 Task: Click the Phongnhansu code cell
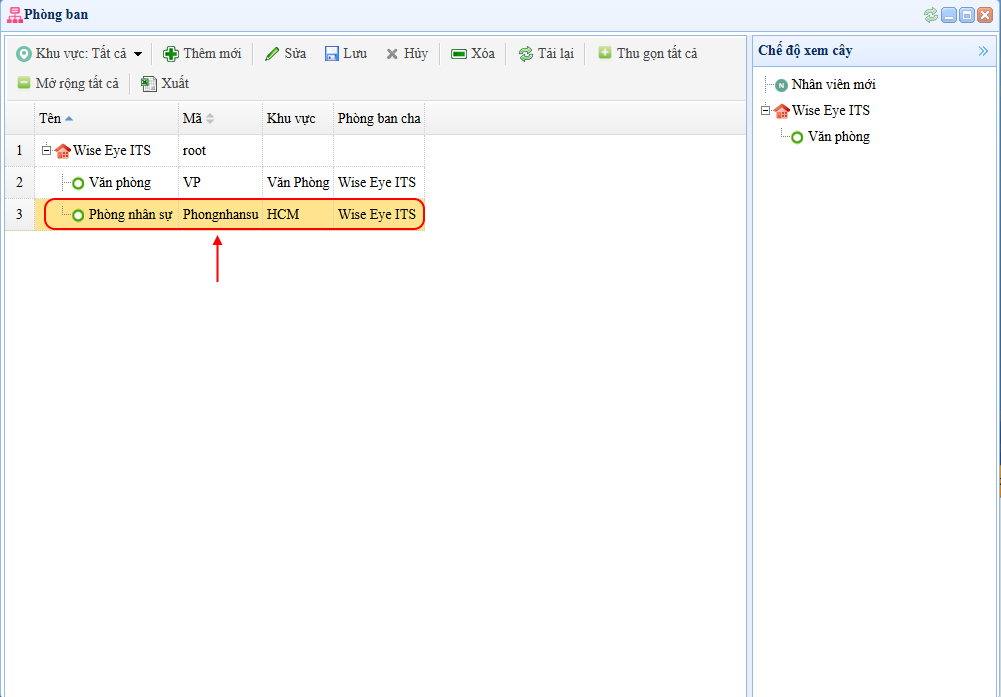click(x=220, y=215)
